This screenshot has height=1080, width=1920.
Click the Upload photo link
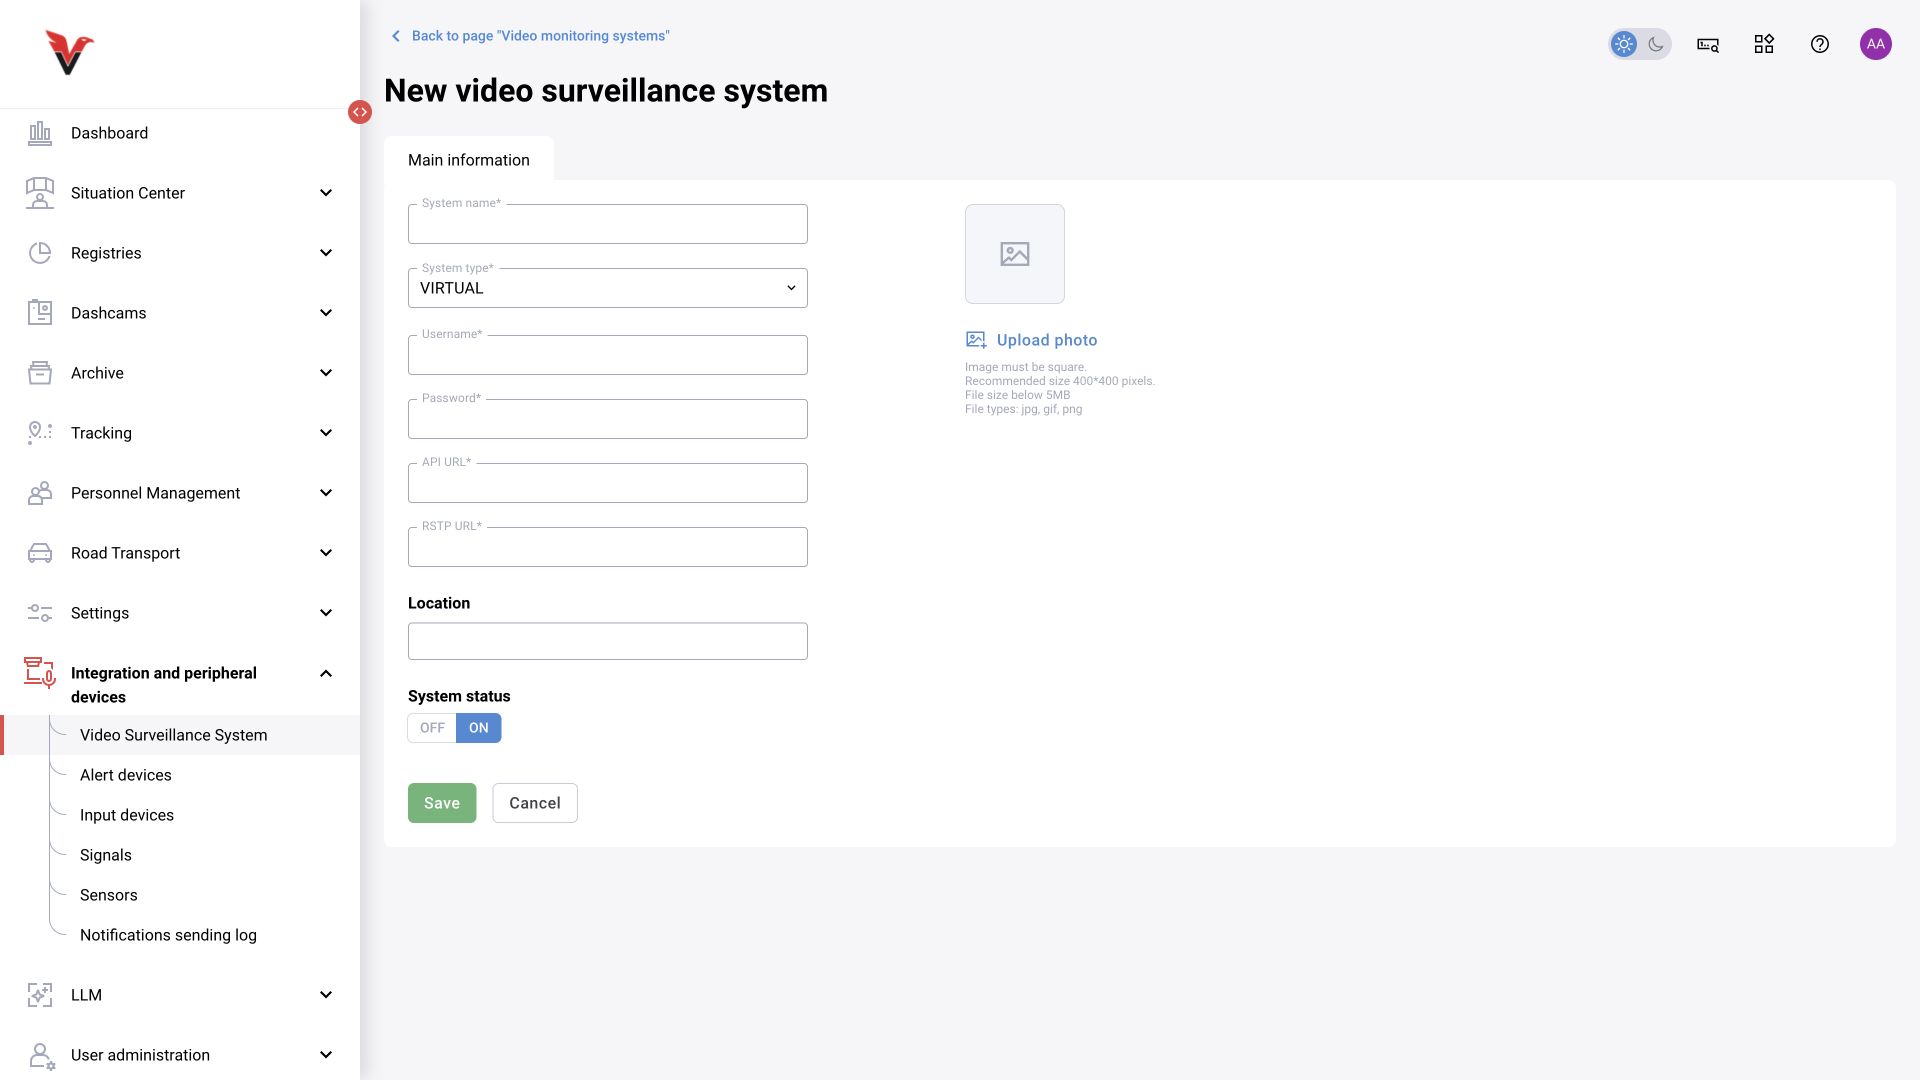1032,340
